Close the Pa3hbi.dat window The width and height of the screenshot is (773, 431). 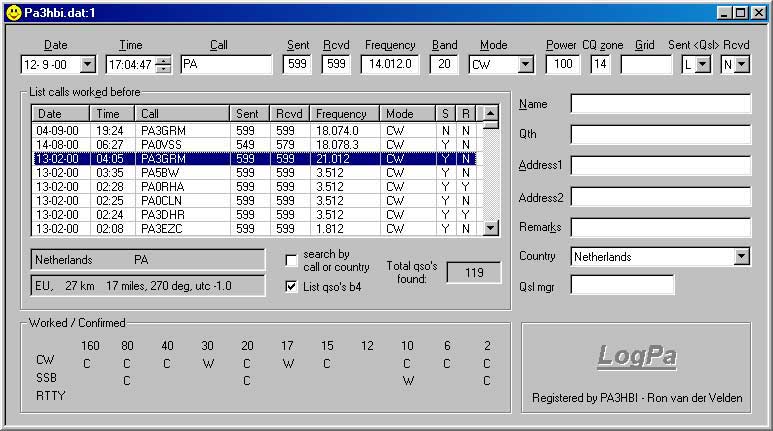click(758, 13)
